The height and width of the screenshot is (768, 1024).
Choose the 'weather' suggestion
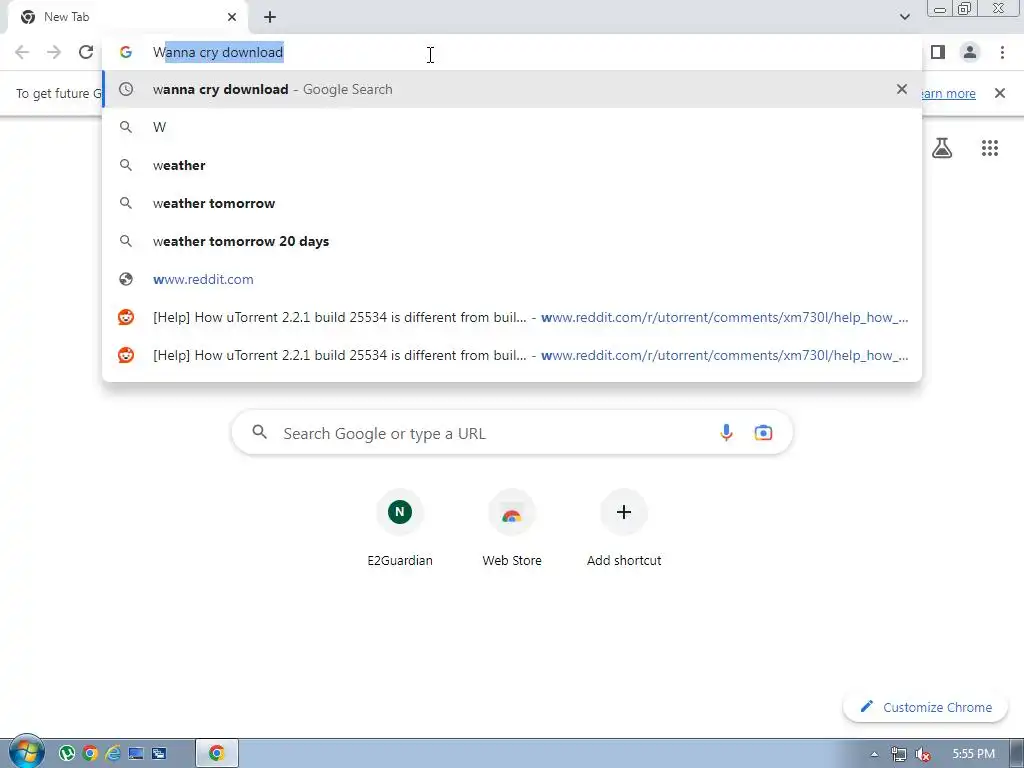point(512,165)
